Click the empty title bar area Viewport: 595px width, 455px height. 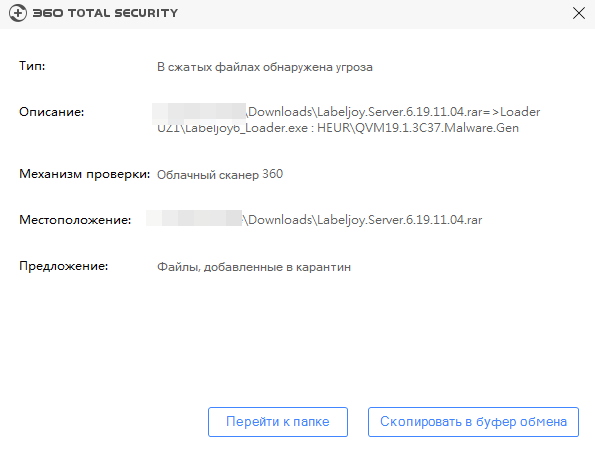point(372,14)
